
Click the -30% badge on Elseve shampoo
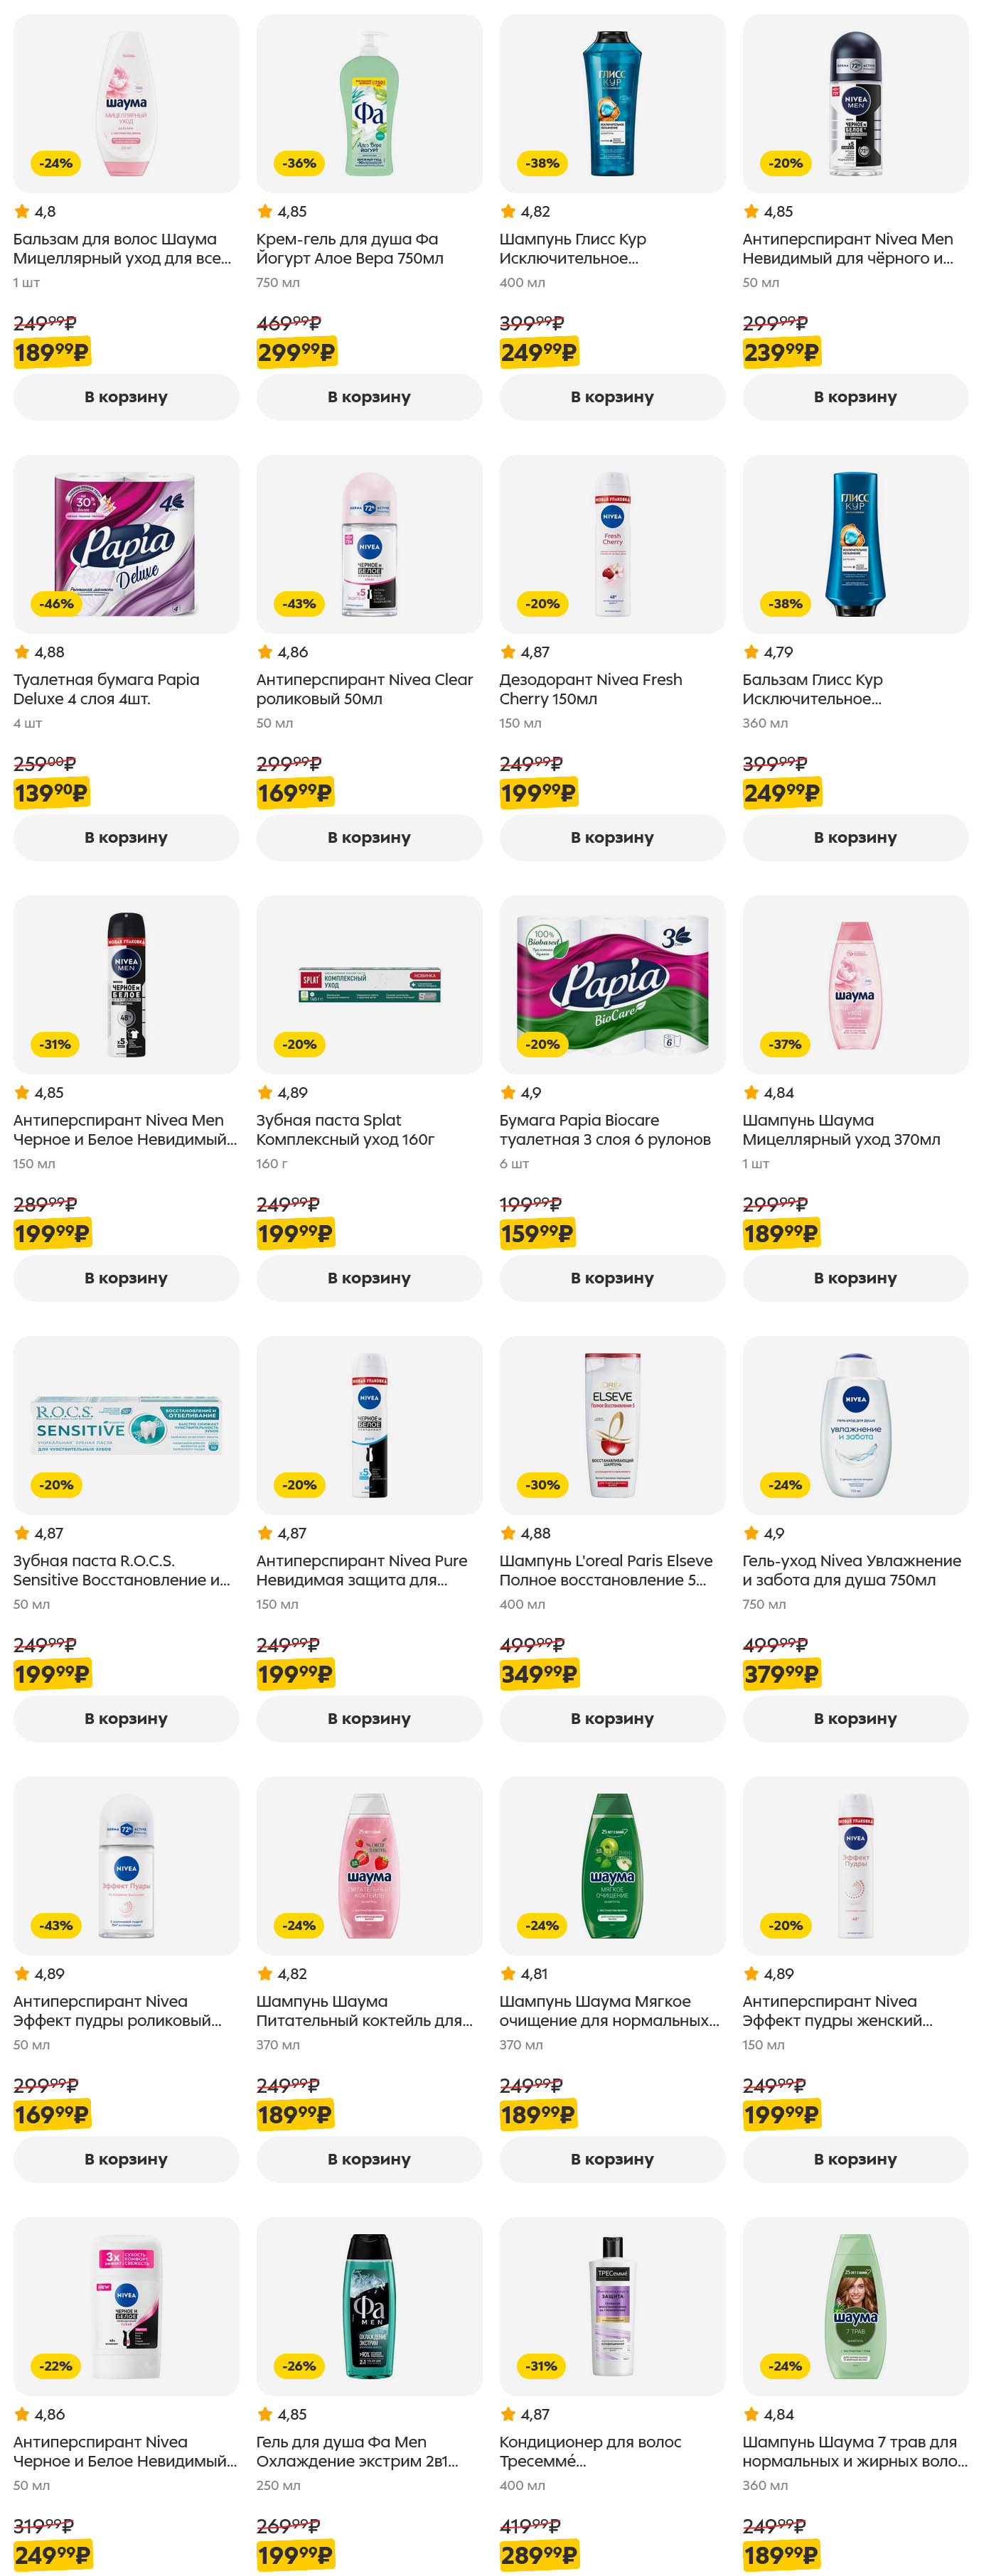(x=542, y=1485)
